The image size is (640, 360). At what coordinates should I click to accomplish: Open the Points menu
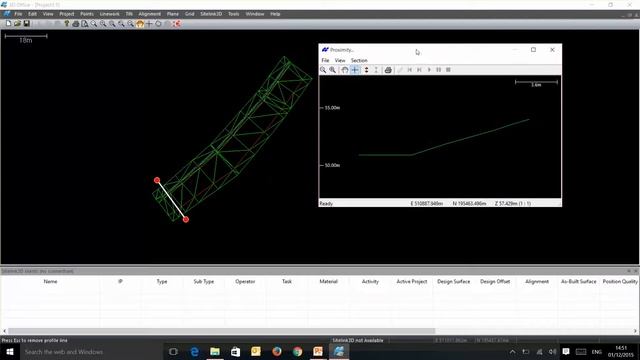click(x=87, y=14)
